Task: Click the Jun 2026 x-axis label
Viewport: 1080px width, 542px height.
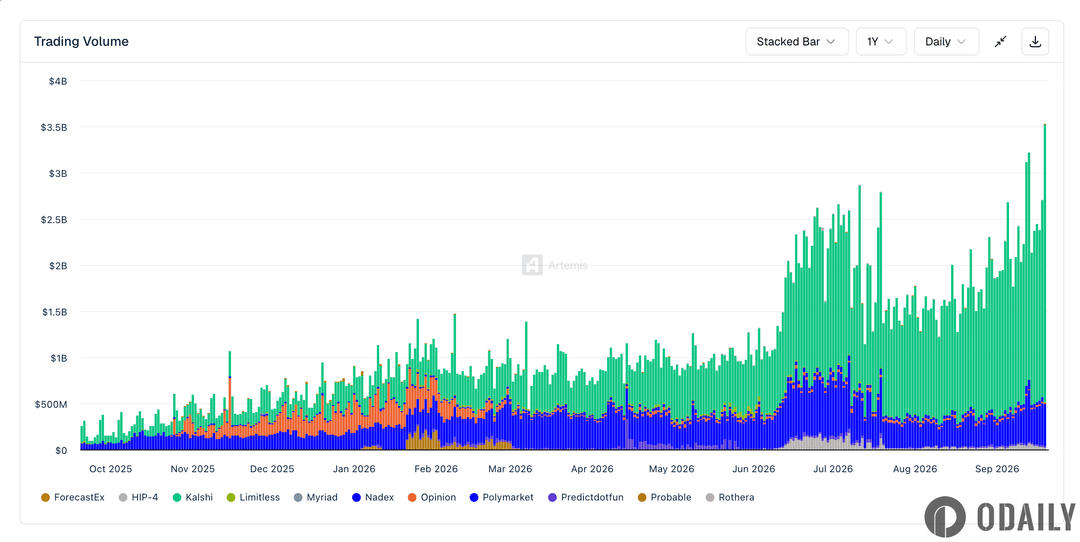Action: tap(754, 469)
